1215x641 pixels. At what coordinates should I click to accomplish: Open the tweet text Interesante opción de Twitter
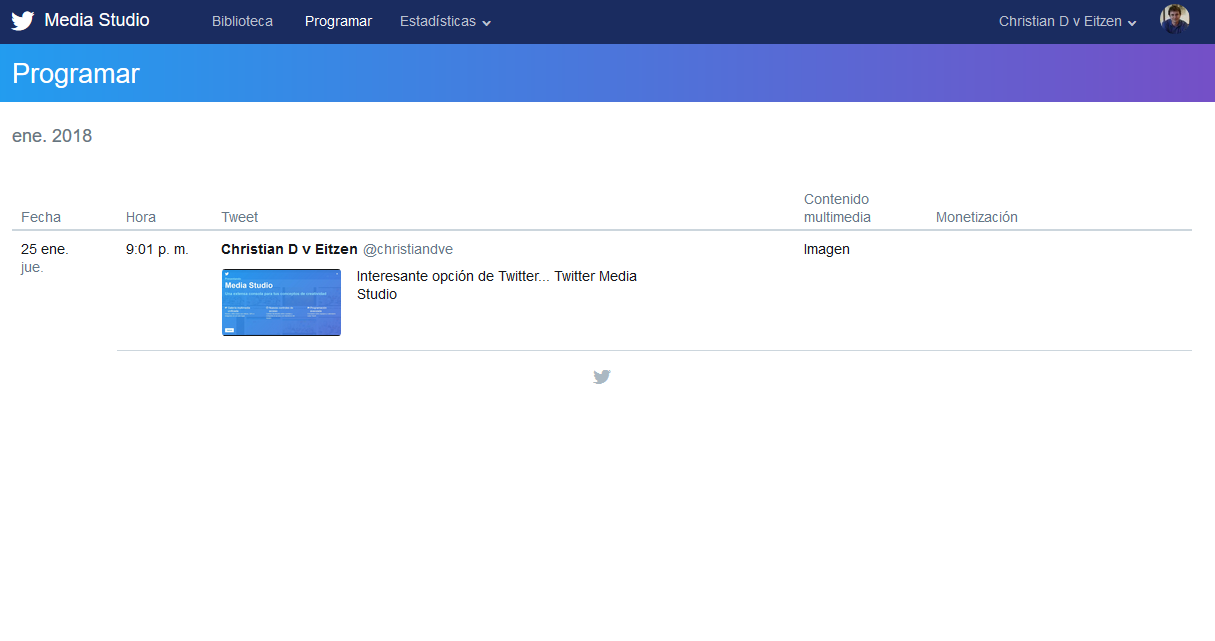tap(497, 285)
